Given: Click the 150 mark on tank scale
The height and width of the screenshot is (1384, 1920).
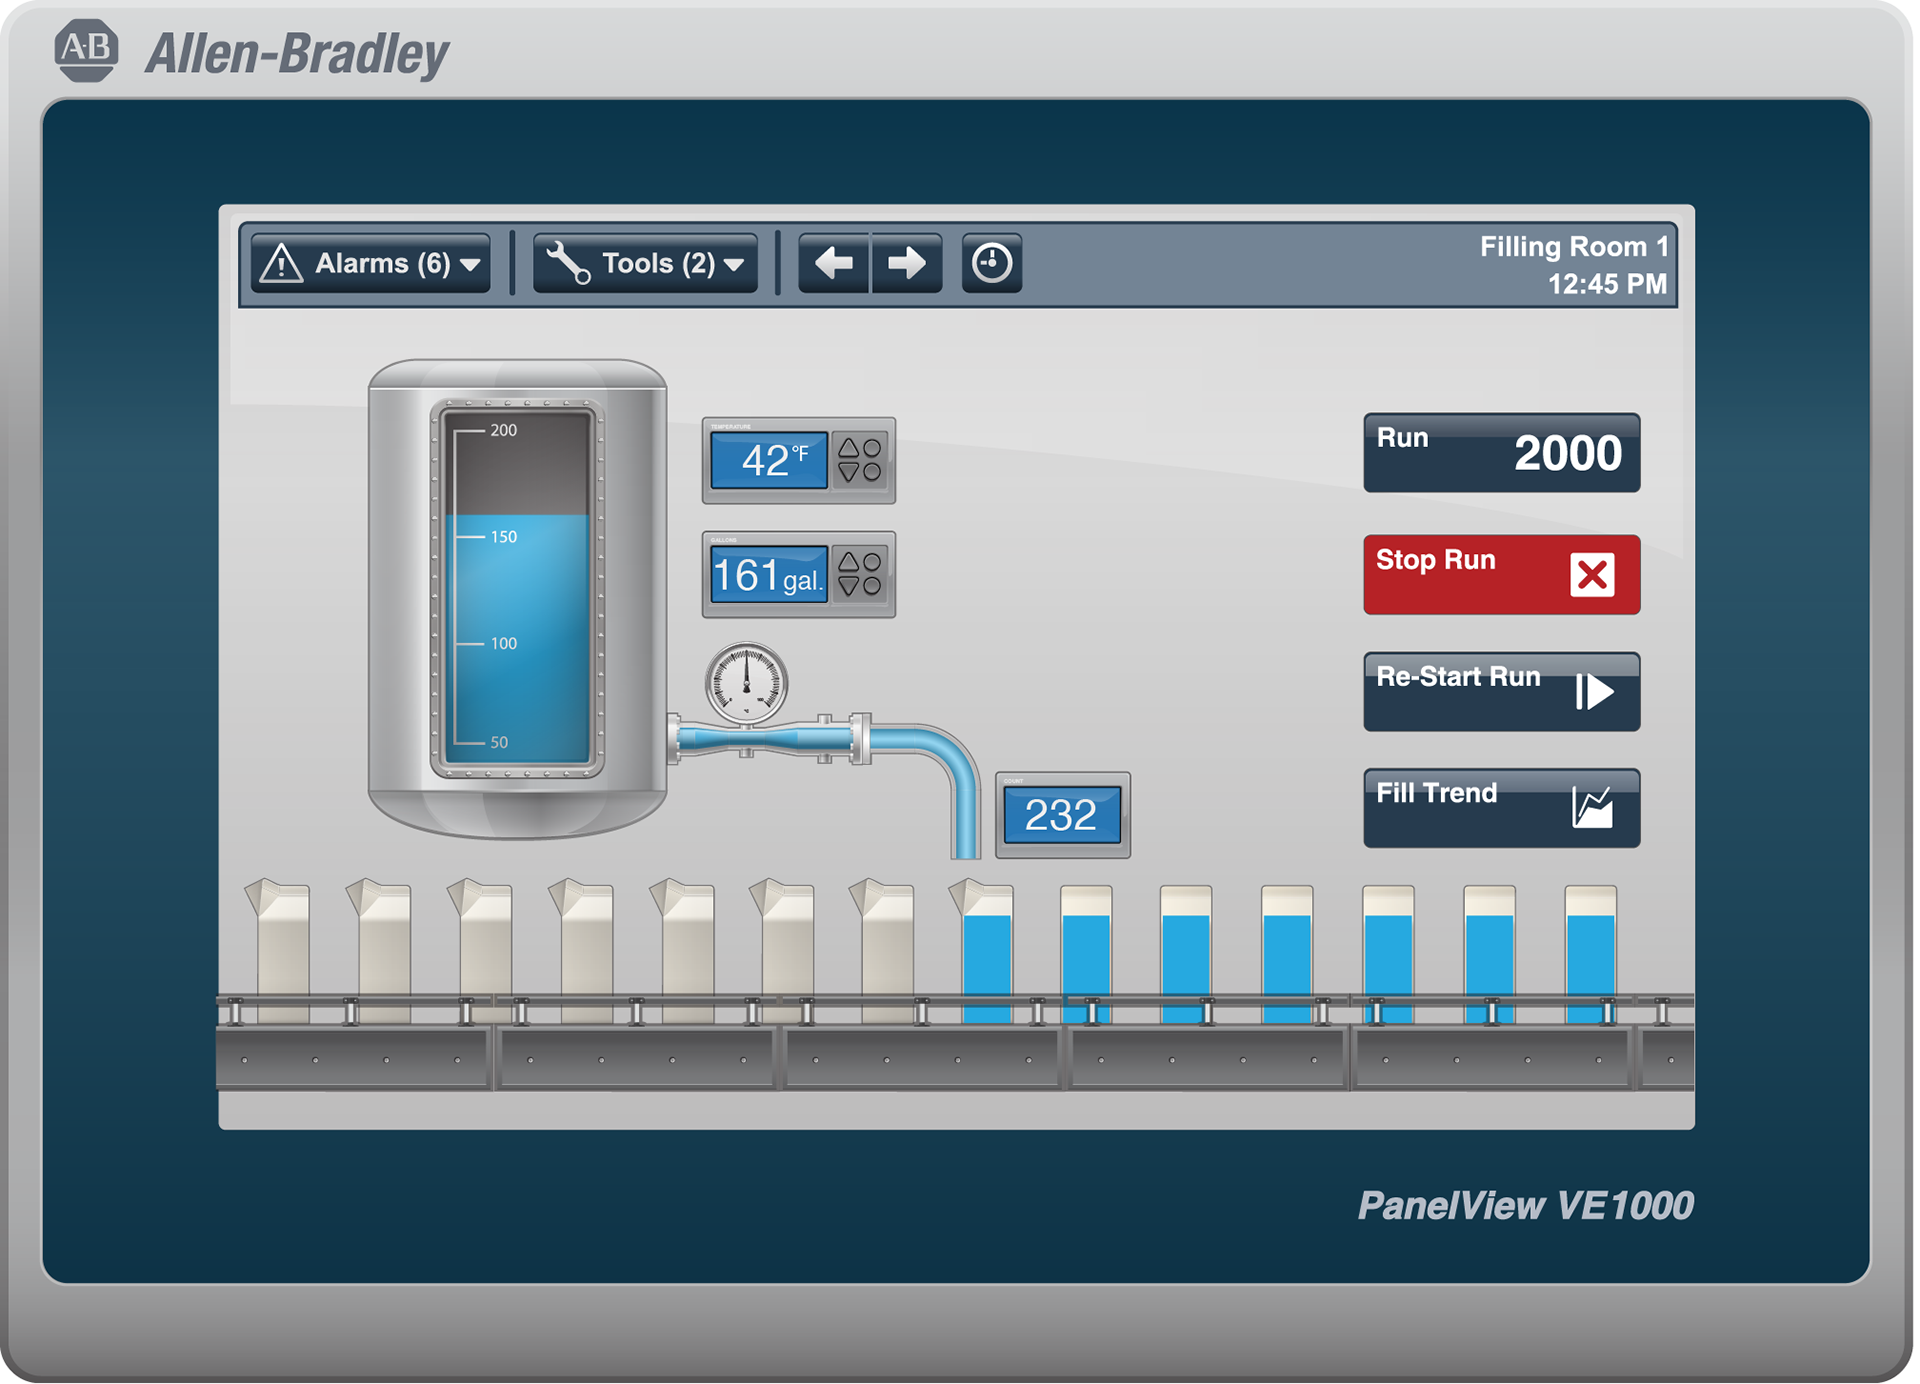Looking at the screenshot, I should [503, 537].
